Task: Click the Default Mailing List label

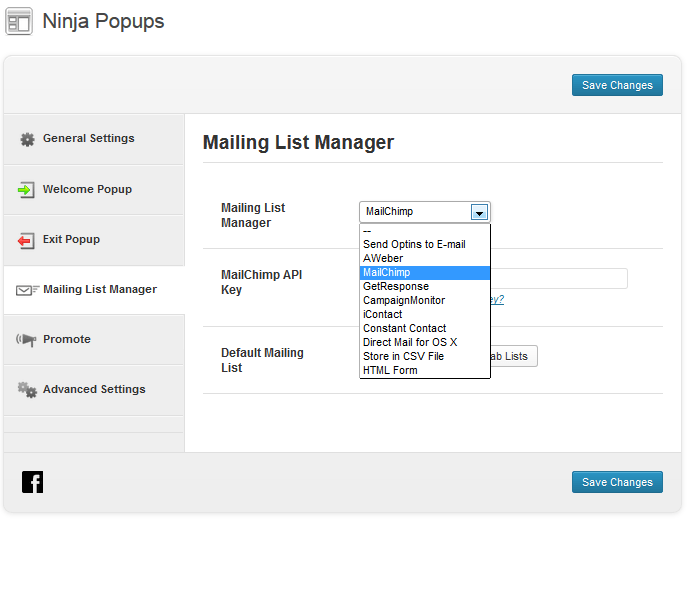Action: tap(262, 360)
